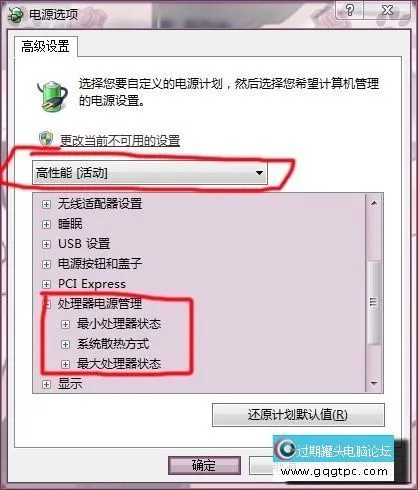418x490 pixels.
Task: Open 更改当前不可用的设置 link
Action: click(120, 140)
